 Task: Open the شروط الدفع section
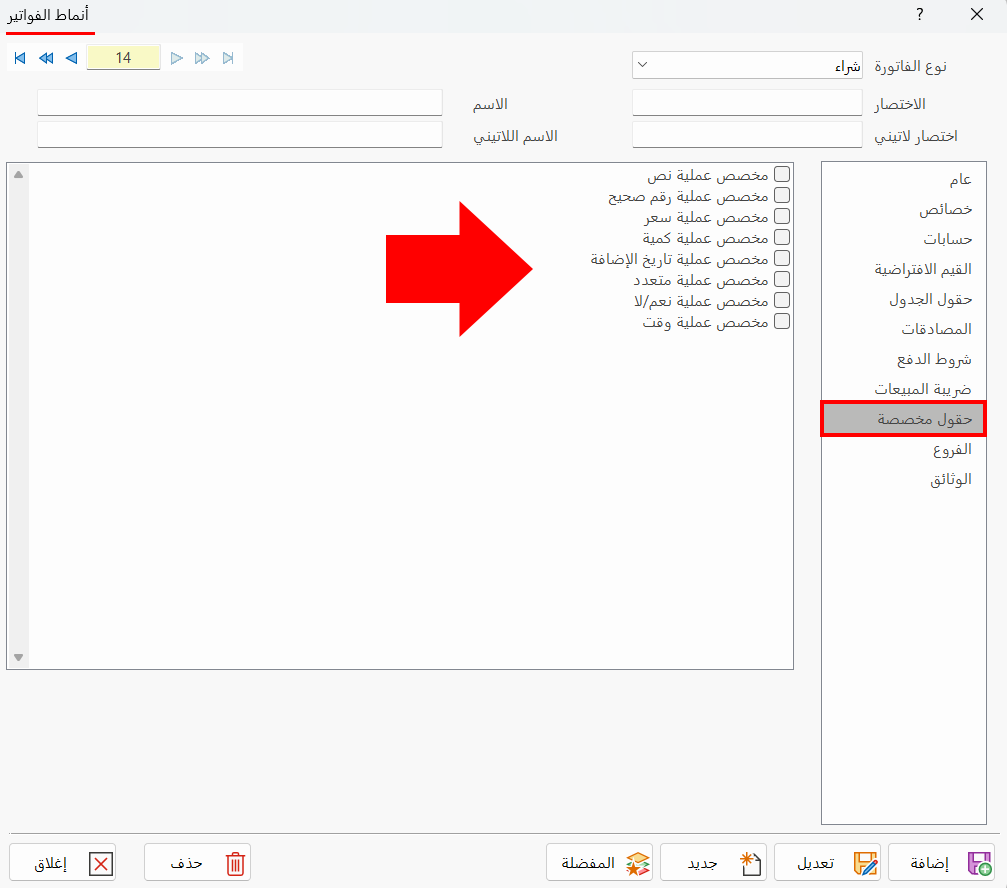click(x=904, y=359)
